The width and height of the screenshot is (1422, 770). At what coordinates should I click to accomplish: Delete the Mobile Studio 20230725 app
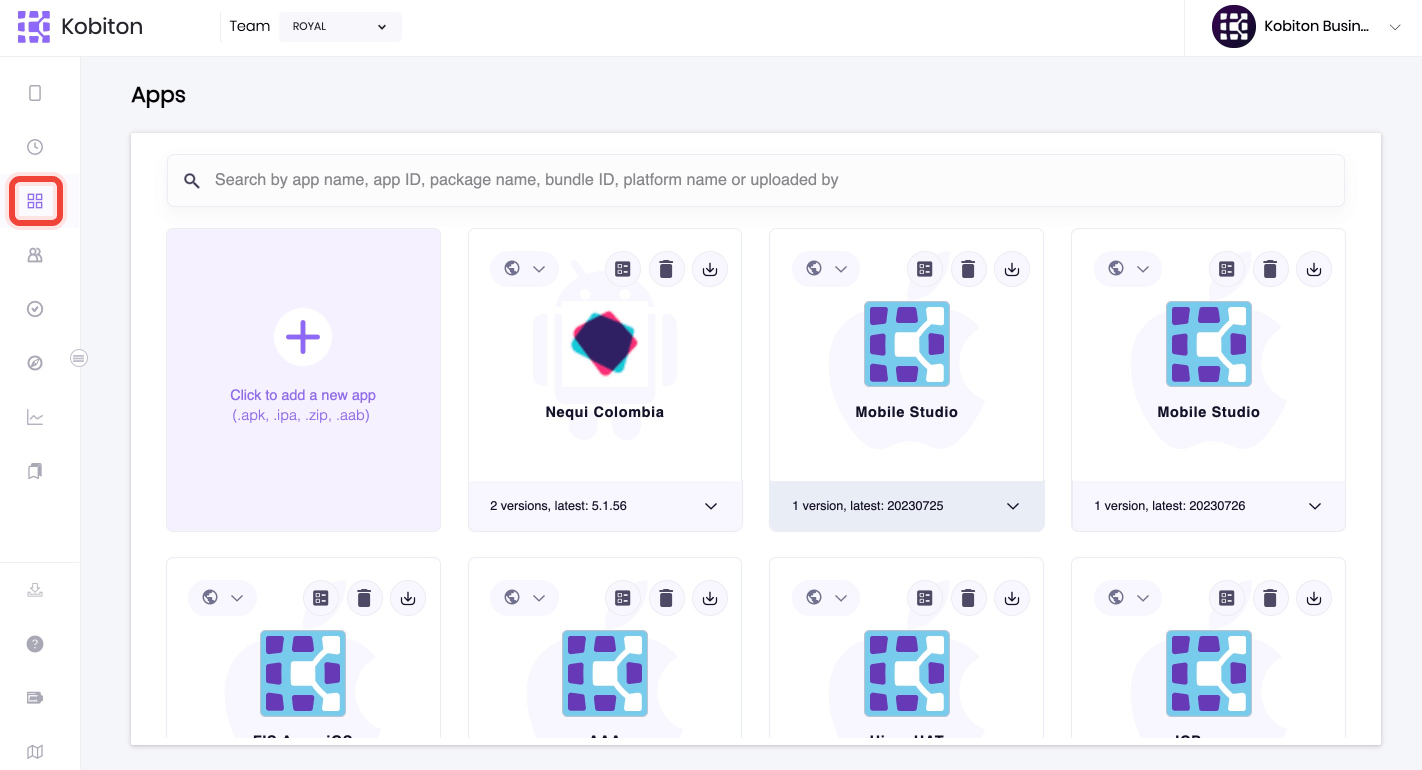969,269
